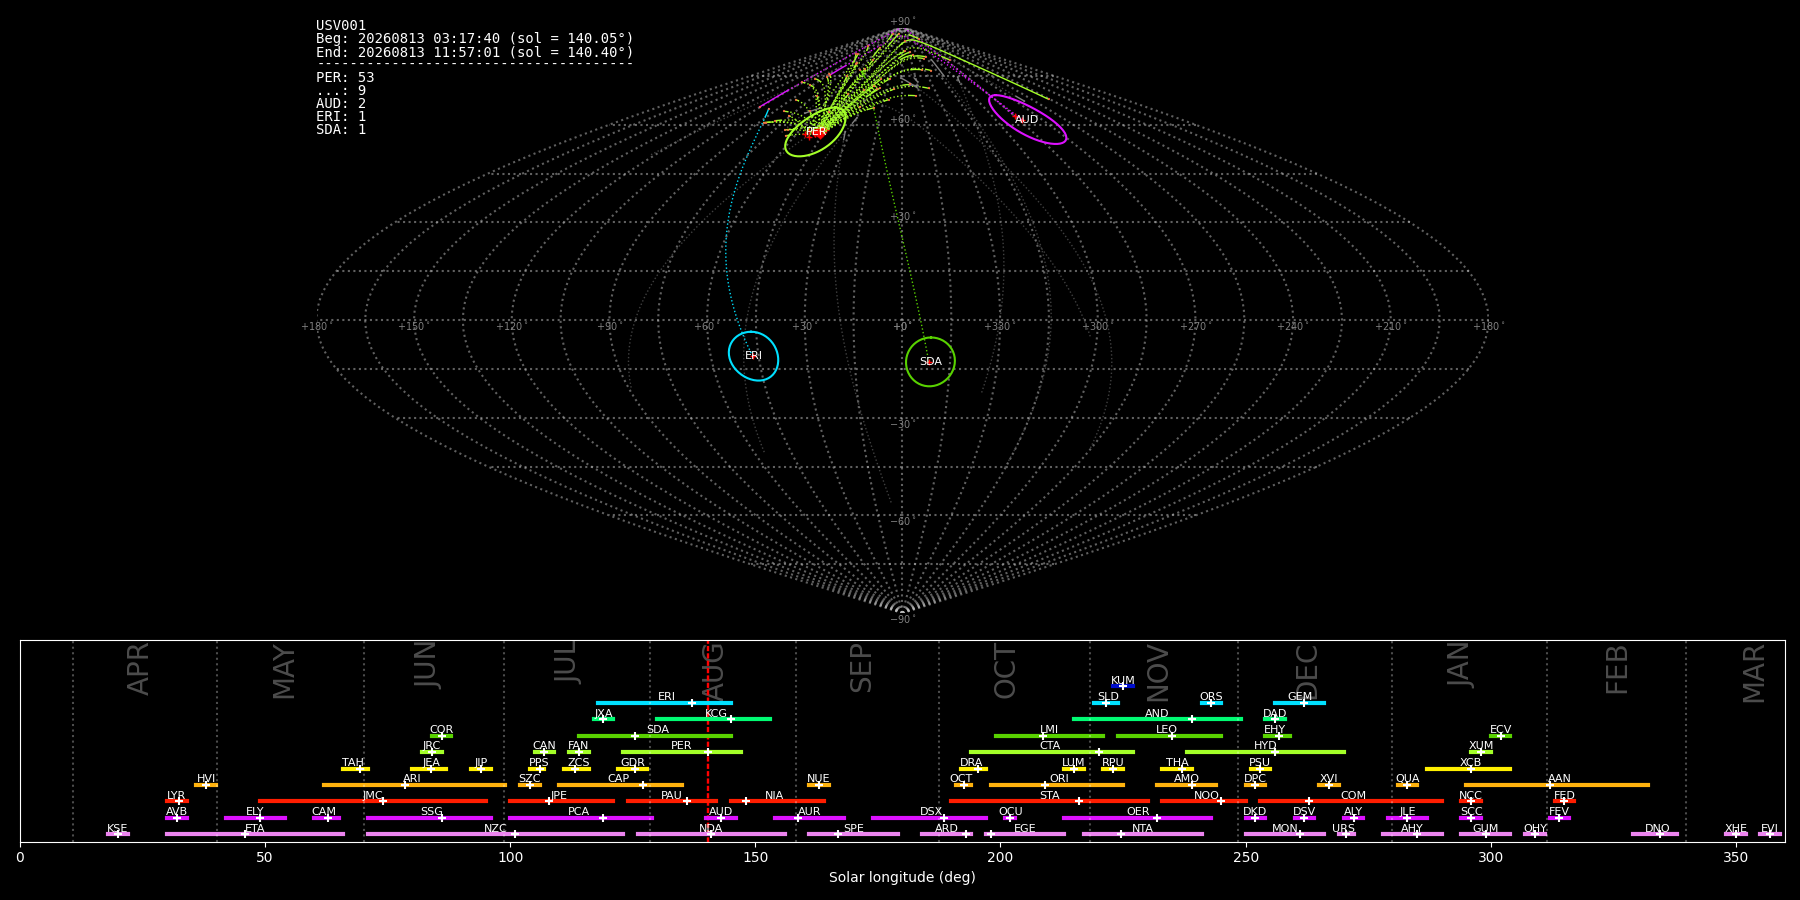1800x900 pixels.
Task: Click the LYR shower bar label
Action: coord(176,796)
